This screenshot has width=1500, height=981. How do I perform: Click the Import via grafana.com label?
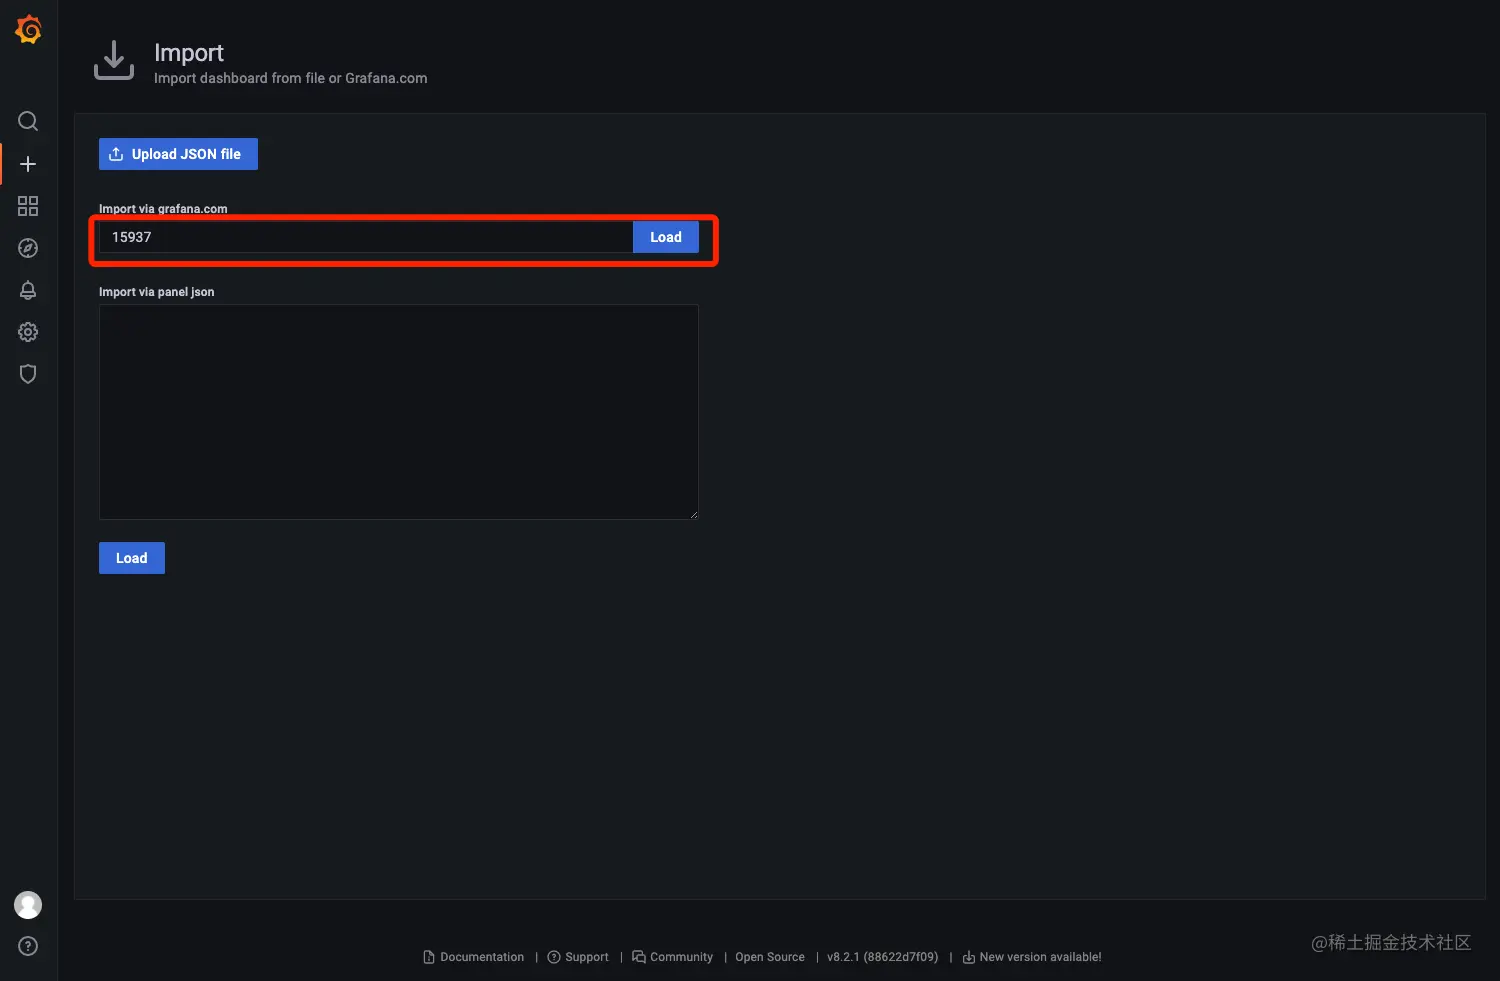163,209
